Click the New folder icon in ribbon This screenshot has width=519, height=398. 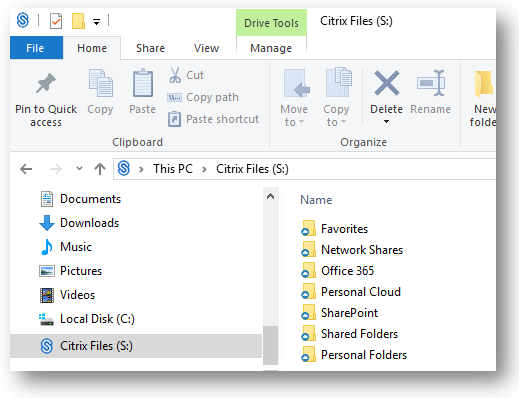click(484, 83)
